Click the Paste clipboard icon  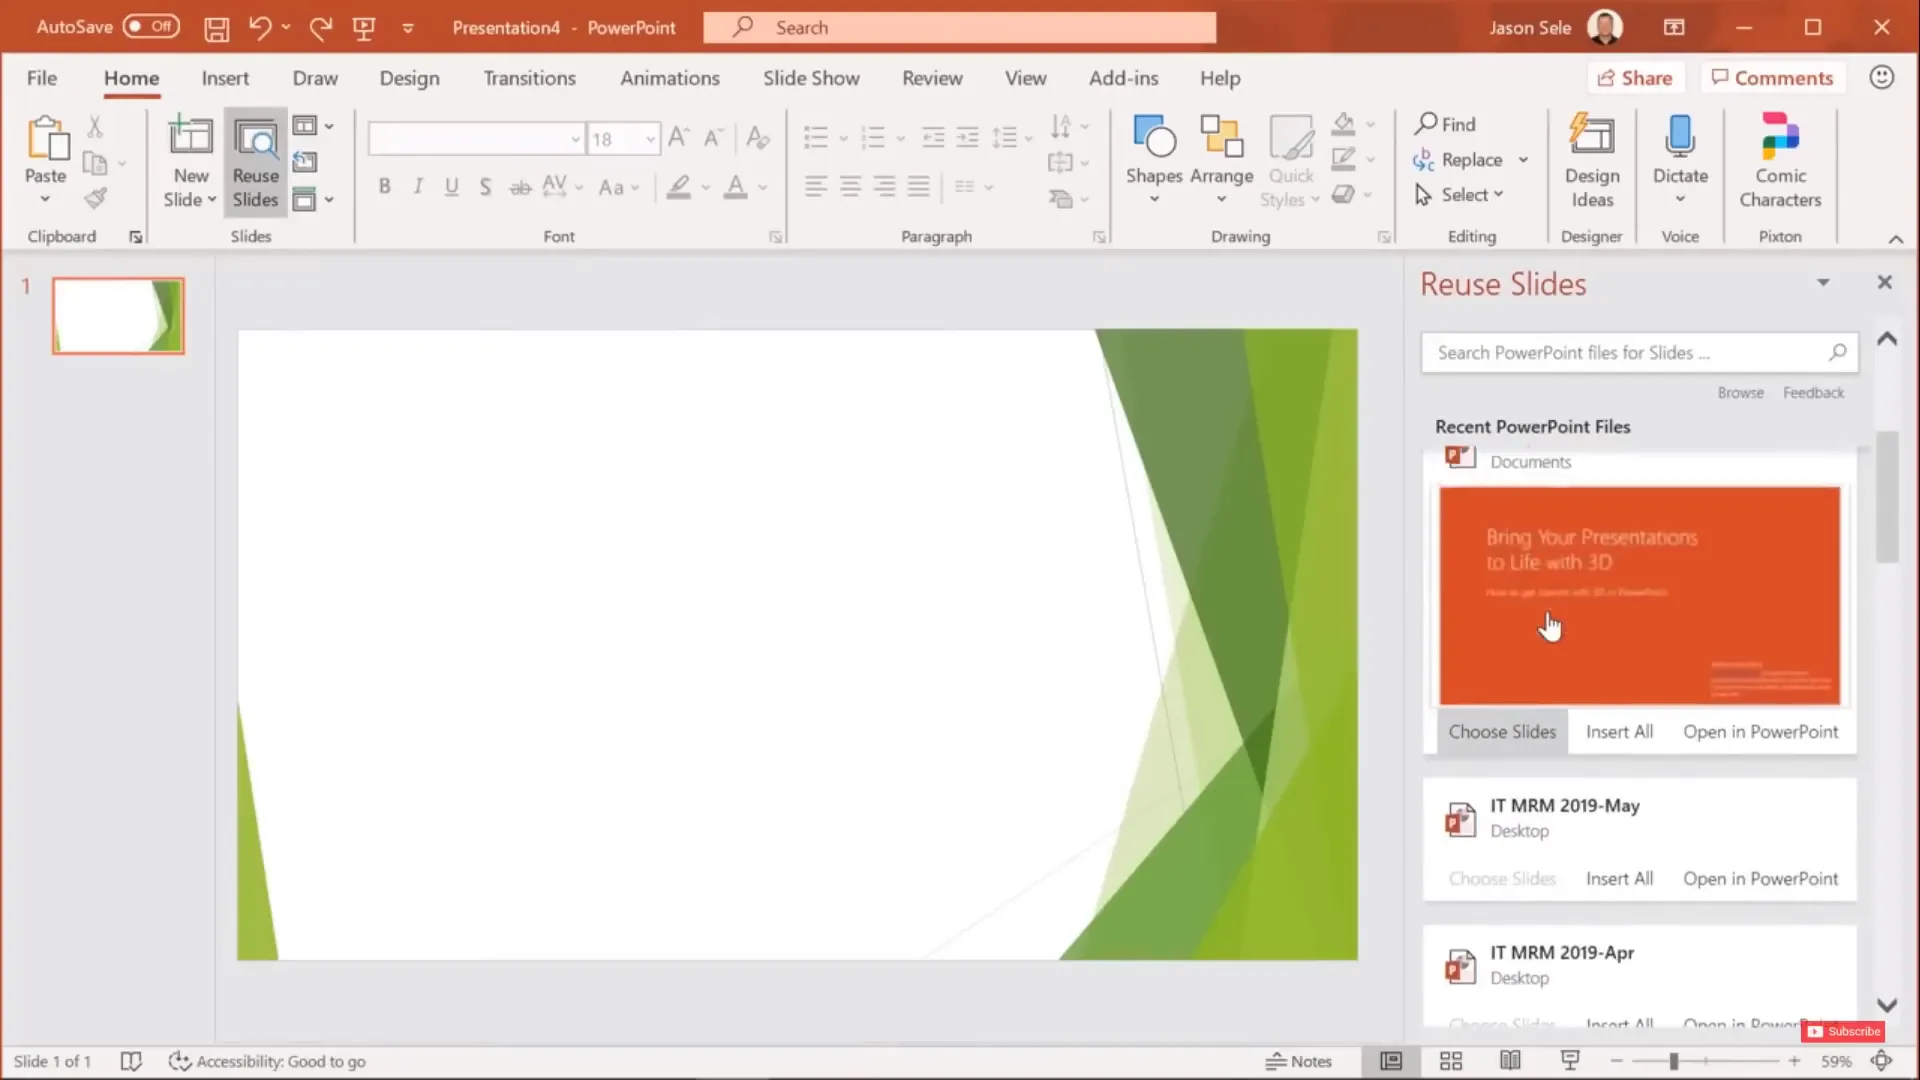coord(46,139)
